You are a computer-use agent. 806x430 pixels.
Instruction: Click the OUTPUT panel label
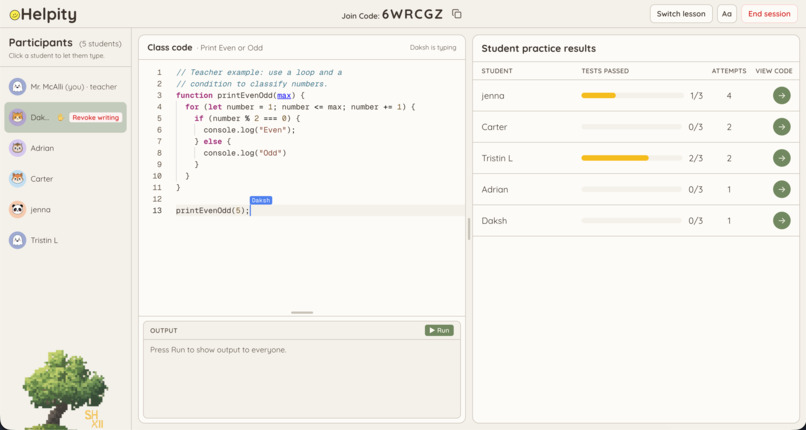pyautogui.click(x=163, y=330)
